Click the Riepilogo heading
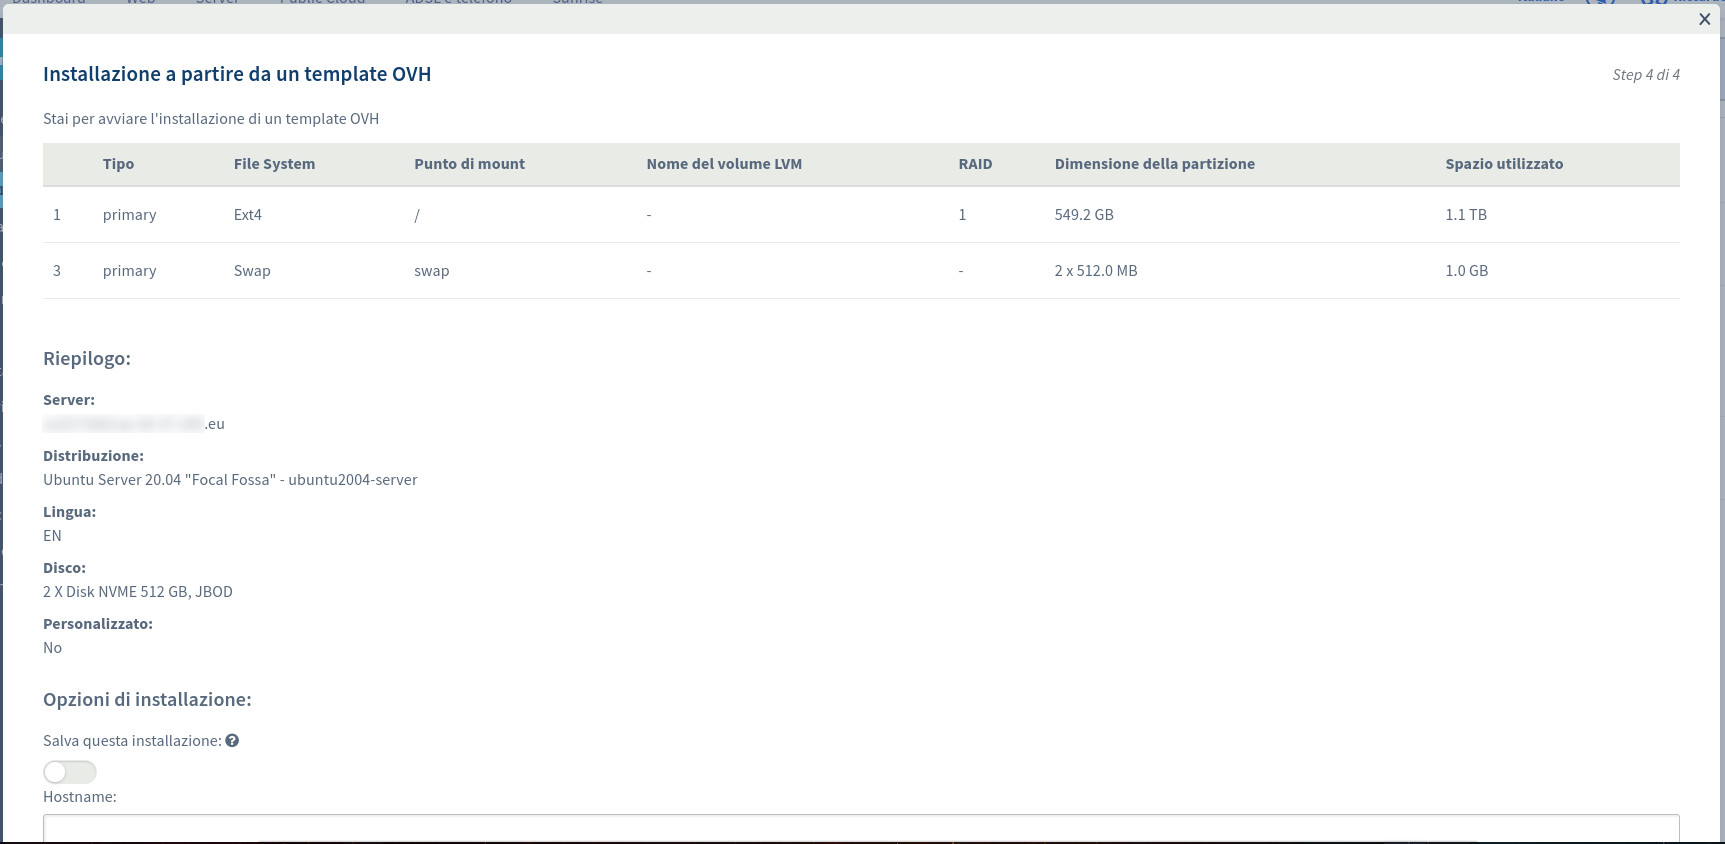The image size is (1725, 844). click(87, 359)
